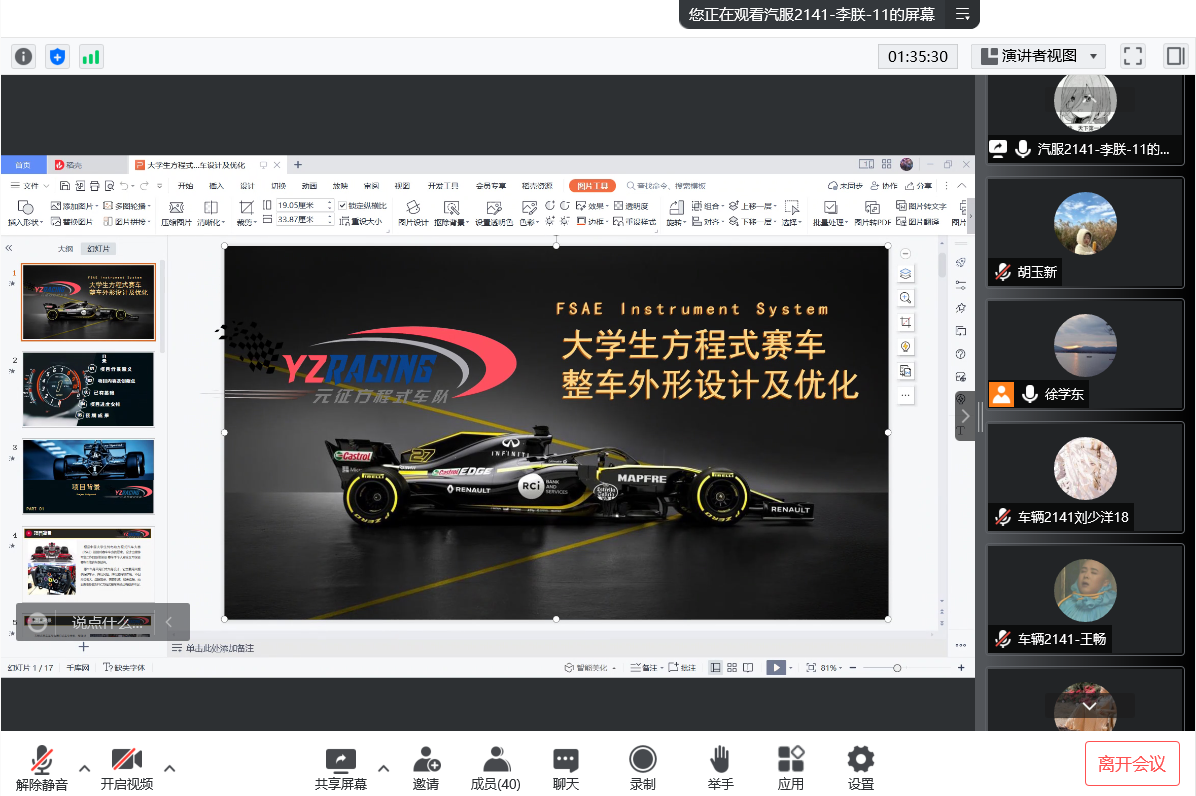The width and height of the screenshot is (1196, 796).
Task: Click 图片转文字 picture to text
Action: click(x=921, y=206)
